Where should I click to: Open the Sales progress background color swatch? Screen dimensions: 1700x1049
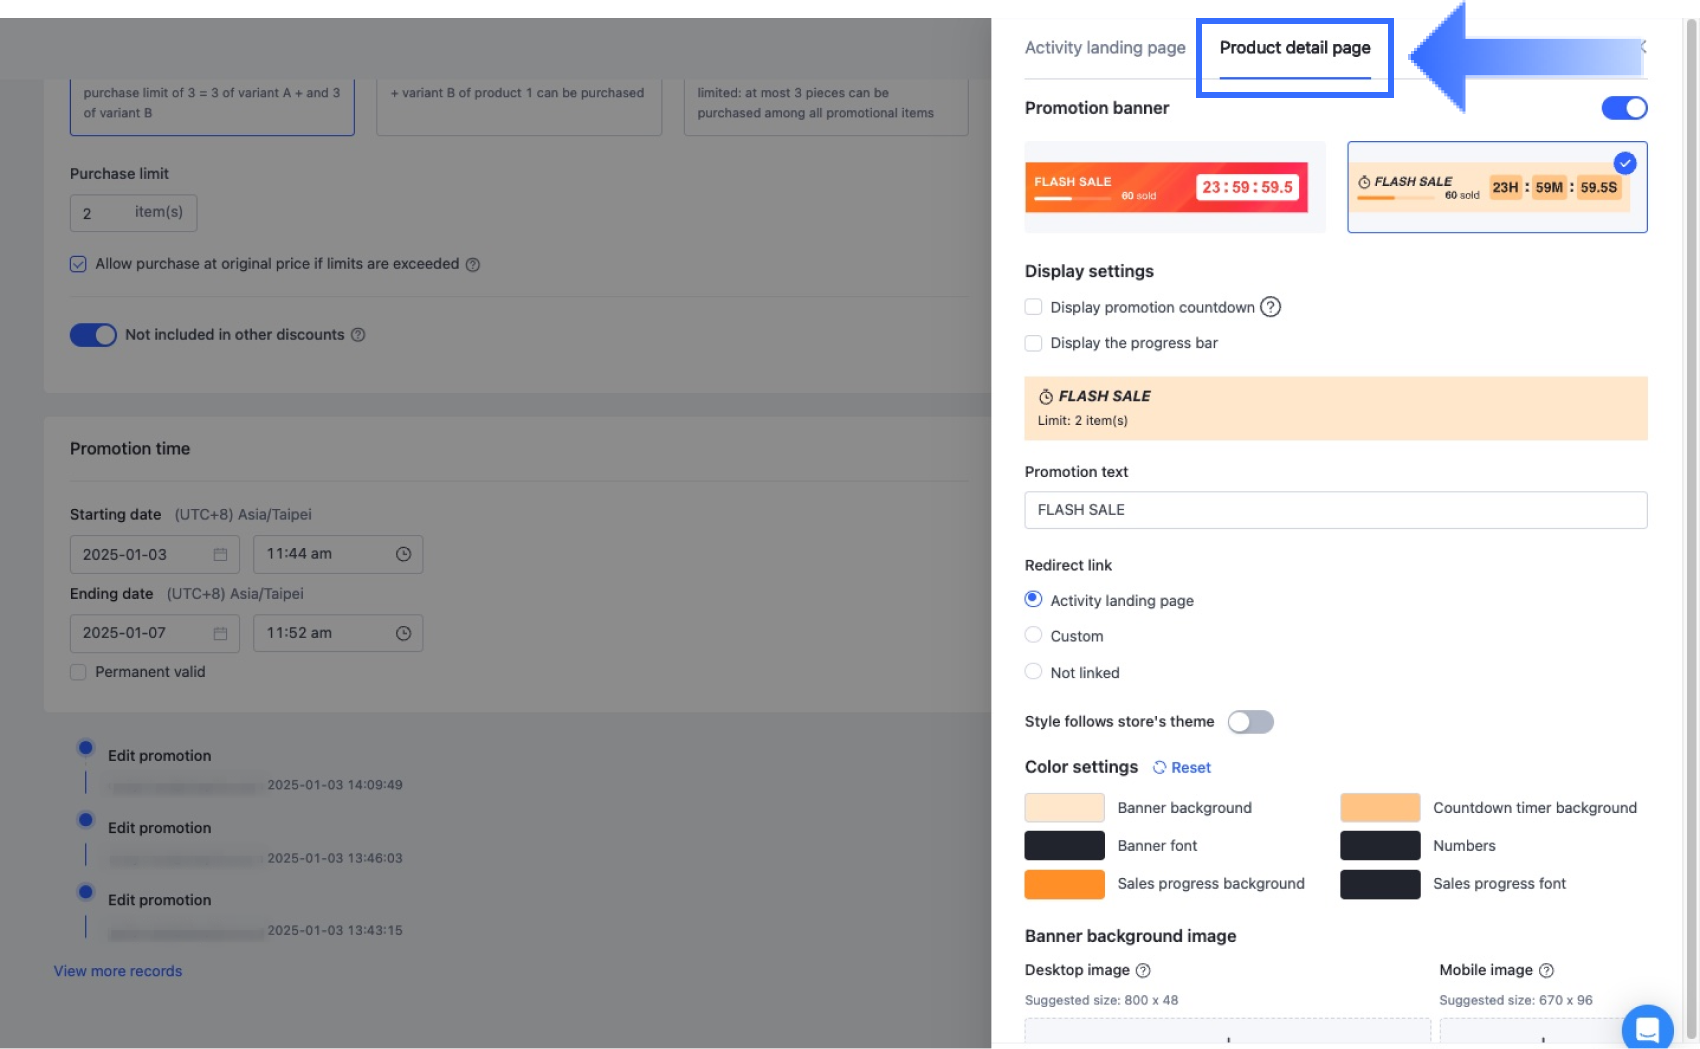1064,884
